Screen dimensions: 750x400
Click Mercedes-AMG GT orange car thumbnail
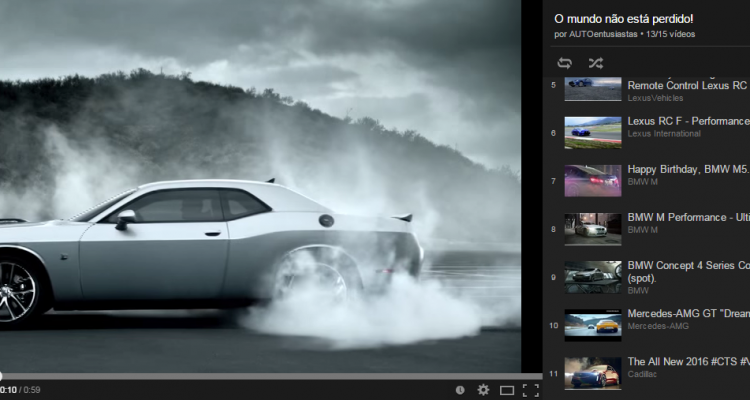click(592, 325)
